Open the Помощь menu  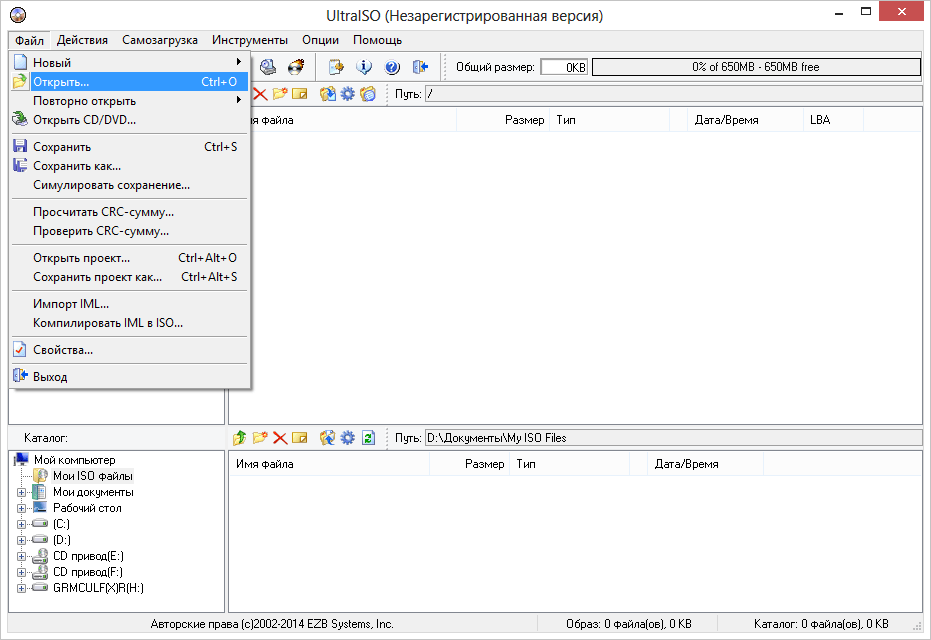pyautogui.click(x=378, y=40)
